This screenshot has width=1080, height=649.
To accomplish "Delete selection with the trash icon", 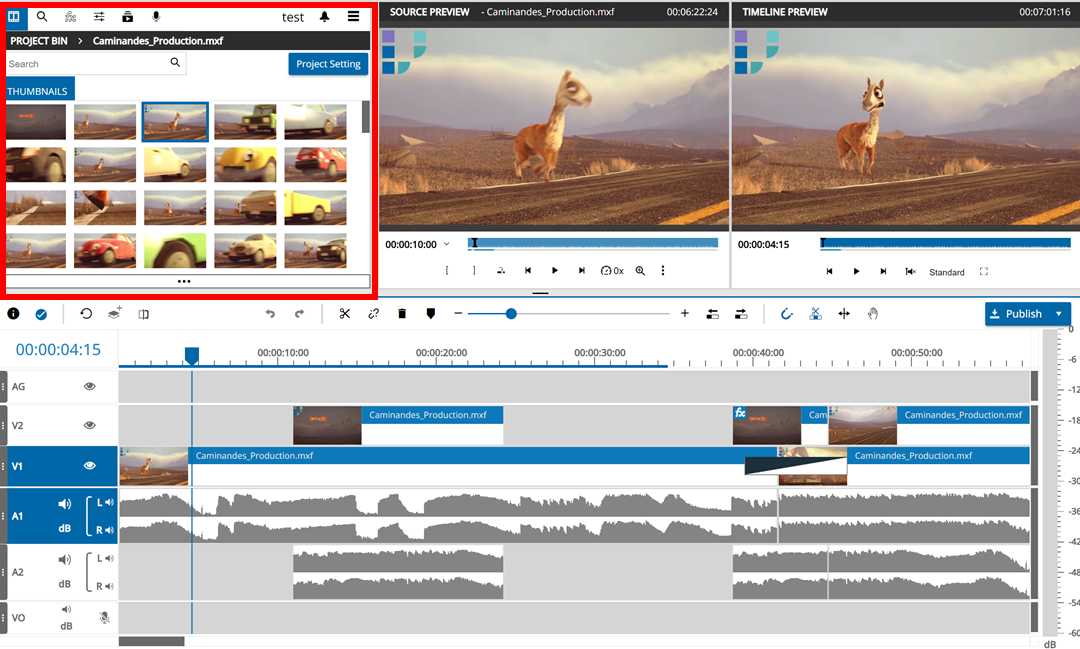I will pyautogui.click(x=402, y=314).
